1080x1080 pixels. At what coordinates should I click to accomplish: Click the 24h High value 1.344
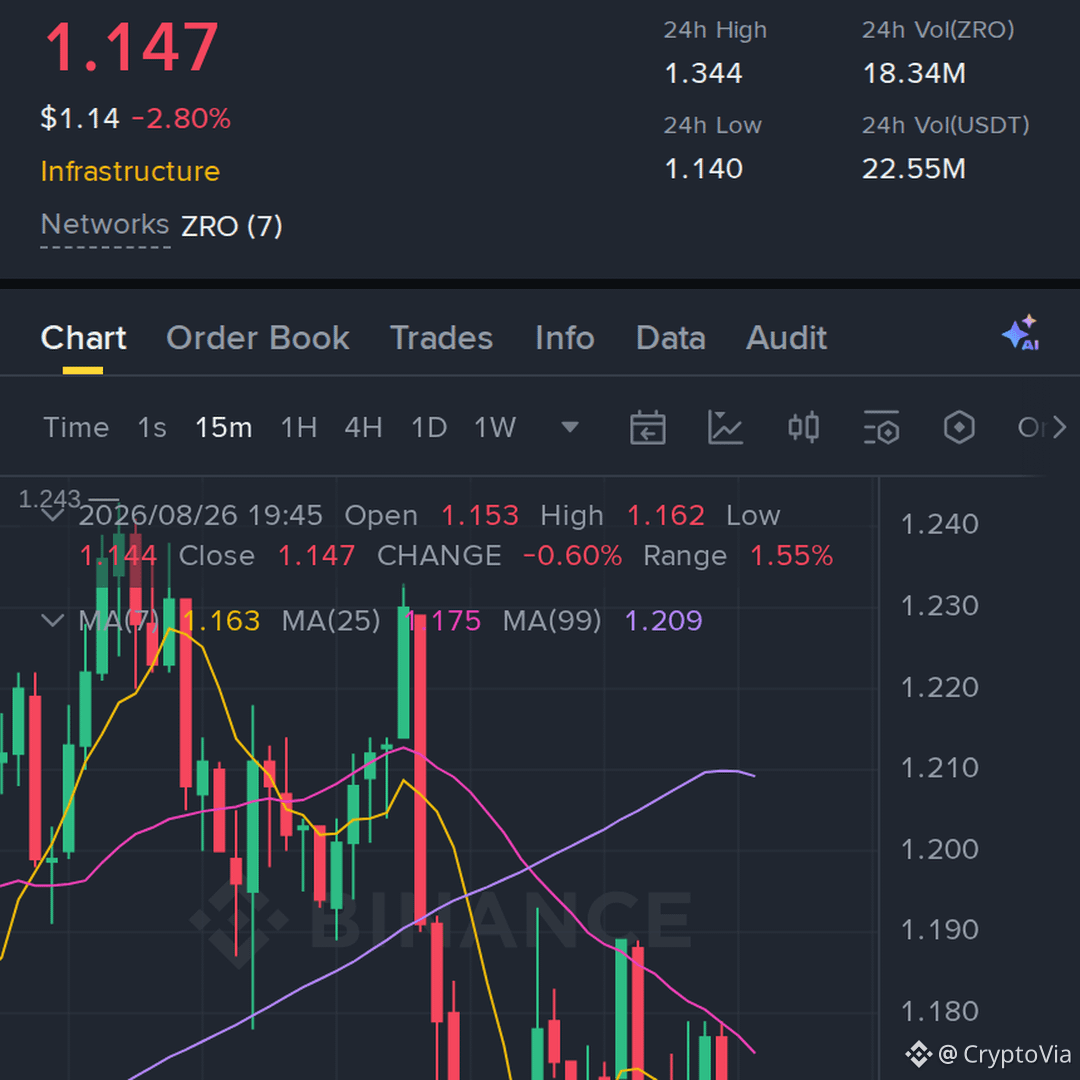703,73
